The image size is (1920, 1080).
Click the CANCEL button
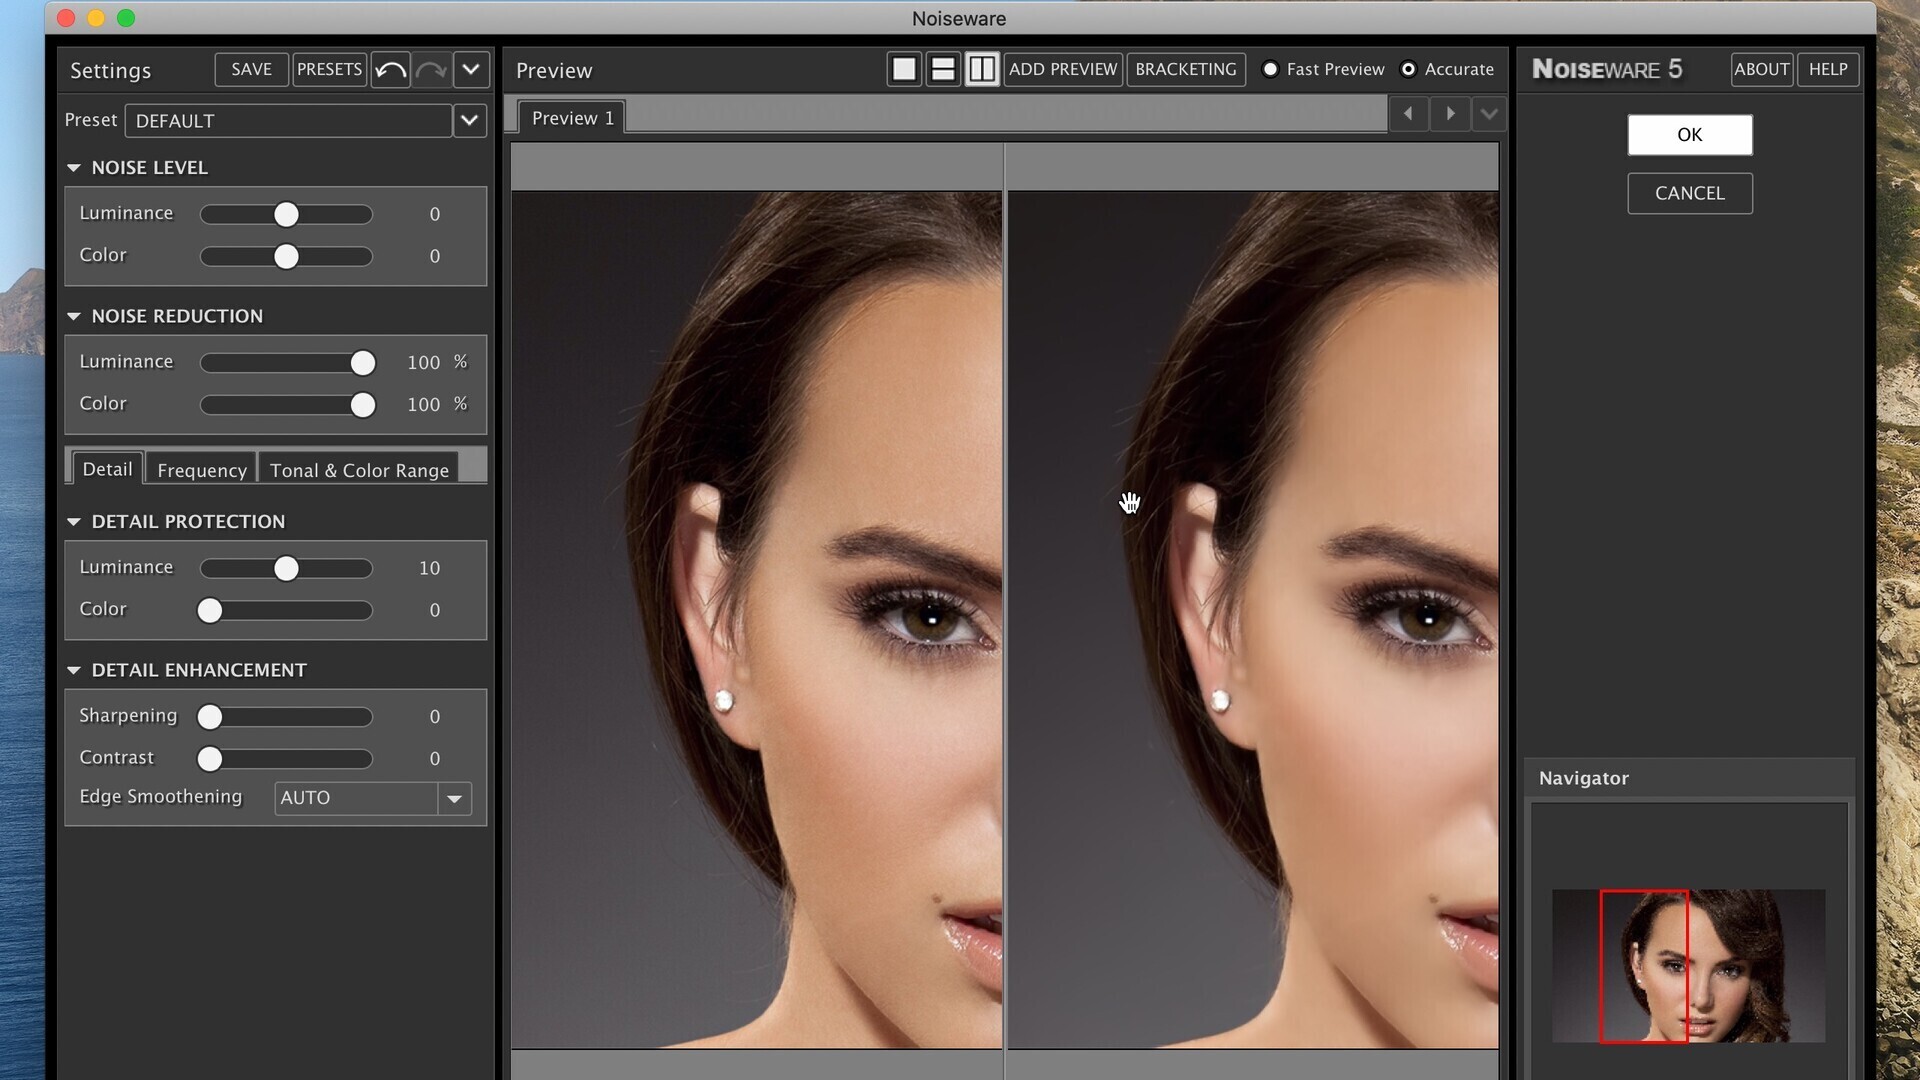pyautogui.click(x=1690, y=193)
